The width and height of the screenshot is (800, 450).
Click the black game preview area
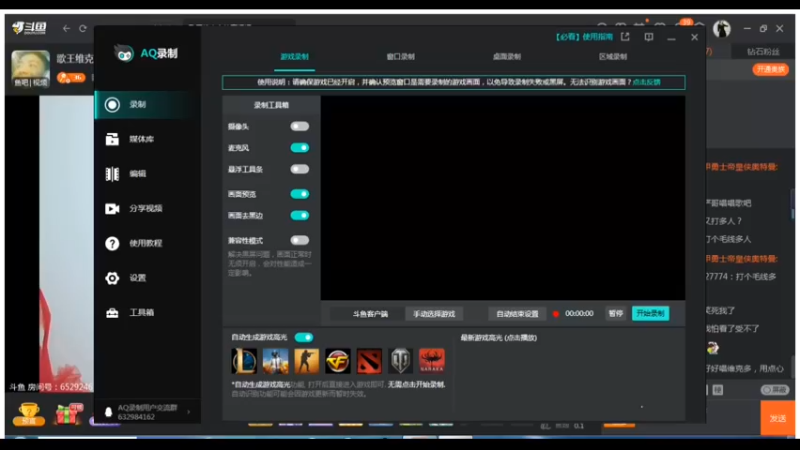503,198
